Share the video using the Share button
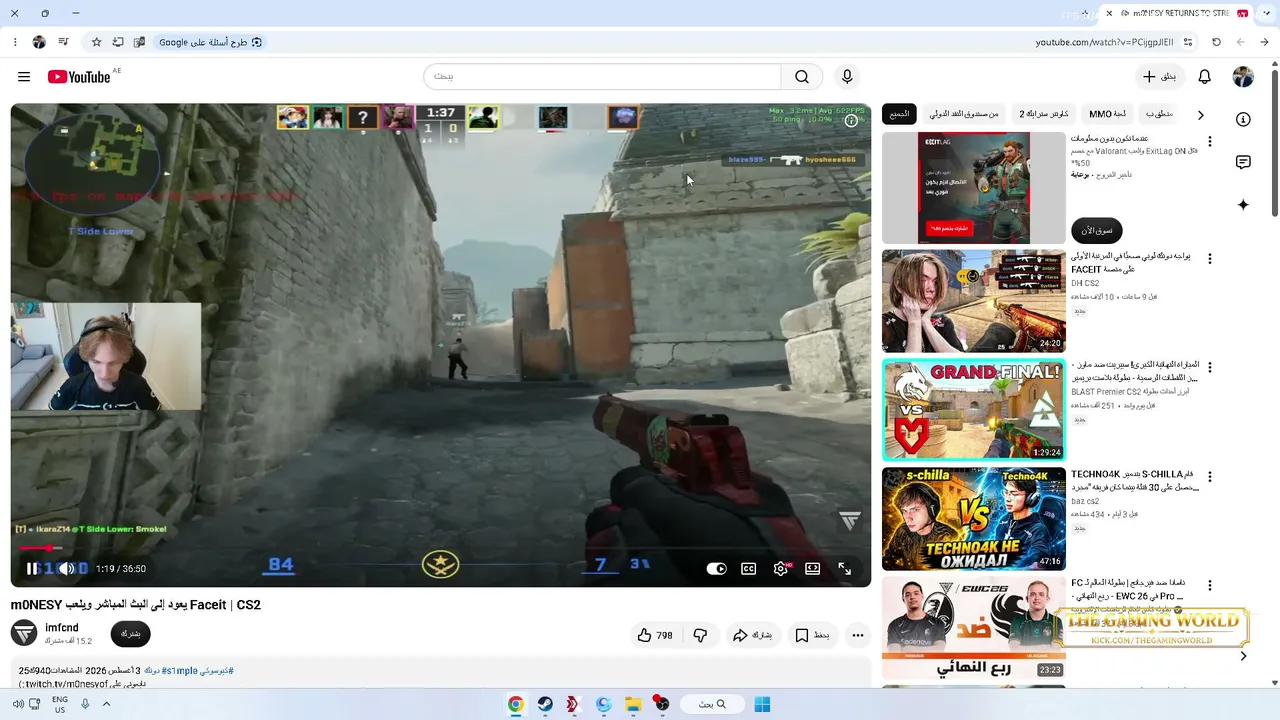 click(752, 635)
